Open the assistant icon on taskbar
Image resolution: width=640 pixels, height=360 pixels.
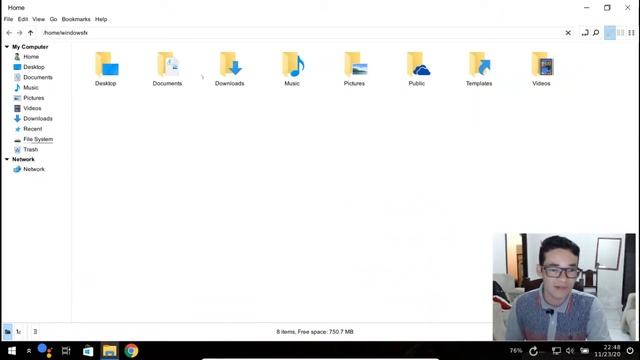click(x=44, y=351)
